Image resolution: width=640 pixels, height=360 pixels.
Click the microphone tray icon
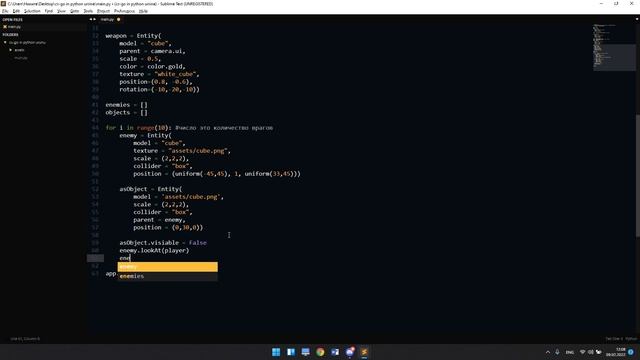click(557, 352)
